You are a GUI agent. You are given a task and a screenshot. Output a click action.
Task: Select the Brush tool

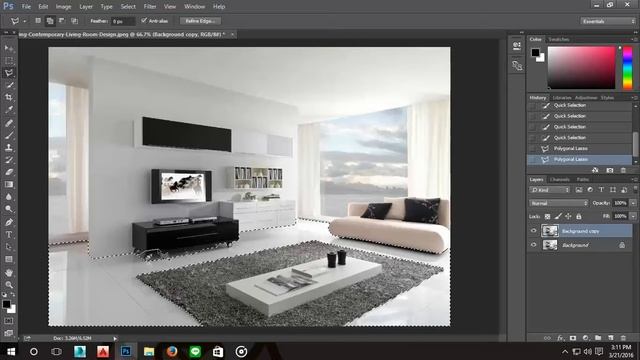[x=9, y=135]
